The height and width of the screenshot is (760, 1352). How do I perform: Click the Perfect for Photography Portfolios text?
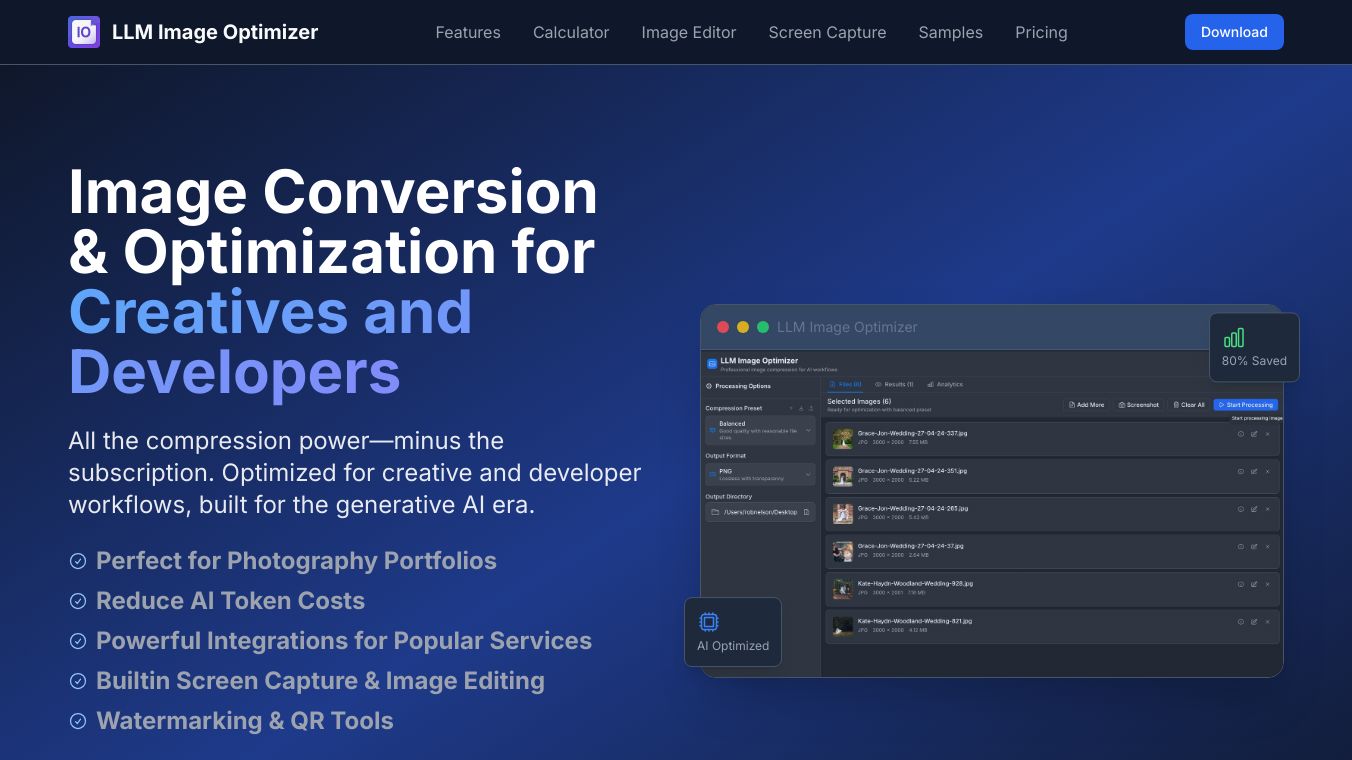click(297, 561)
